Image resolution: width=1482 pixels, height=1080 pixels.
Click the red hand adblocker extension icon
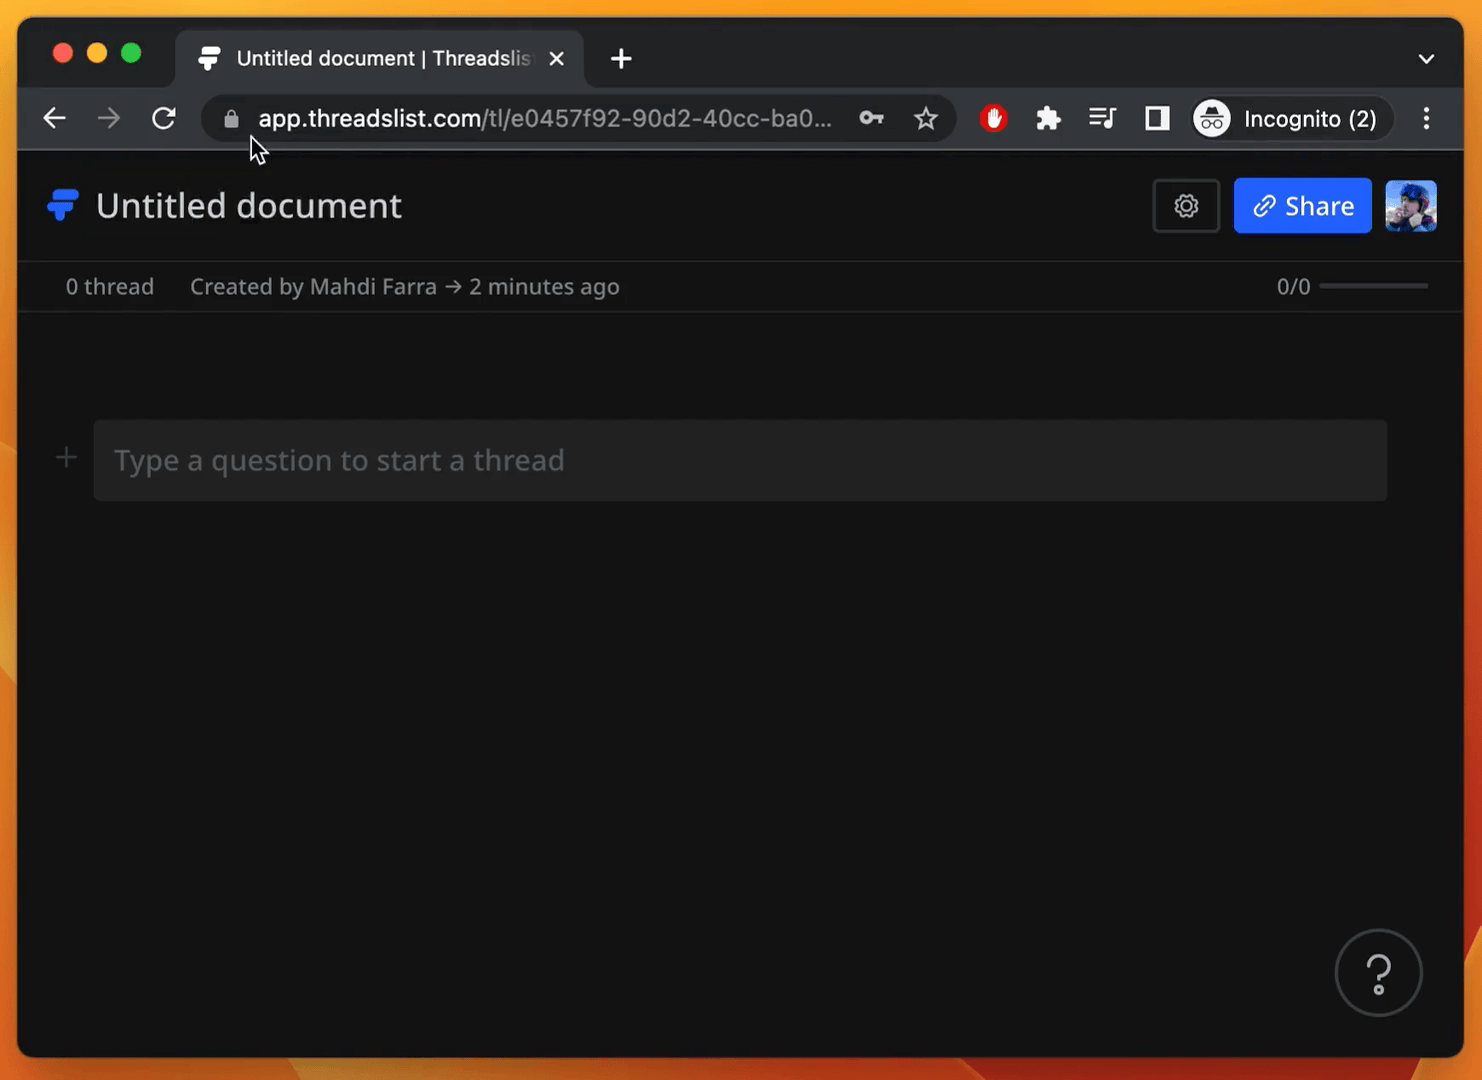tap(993, 118)
